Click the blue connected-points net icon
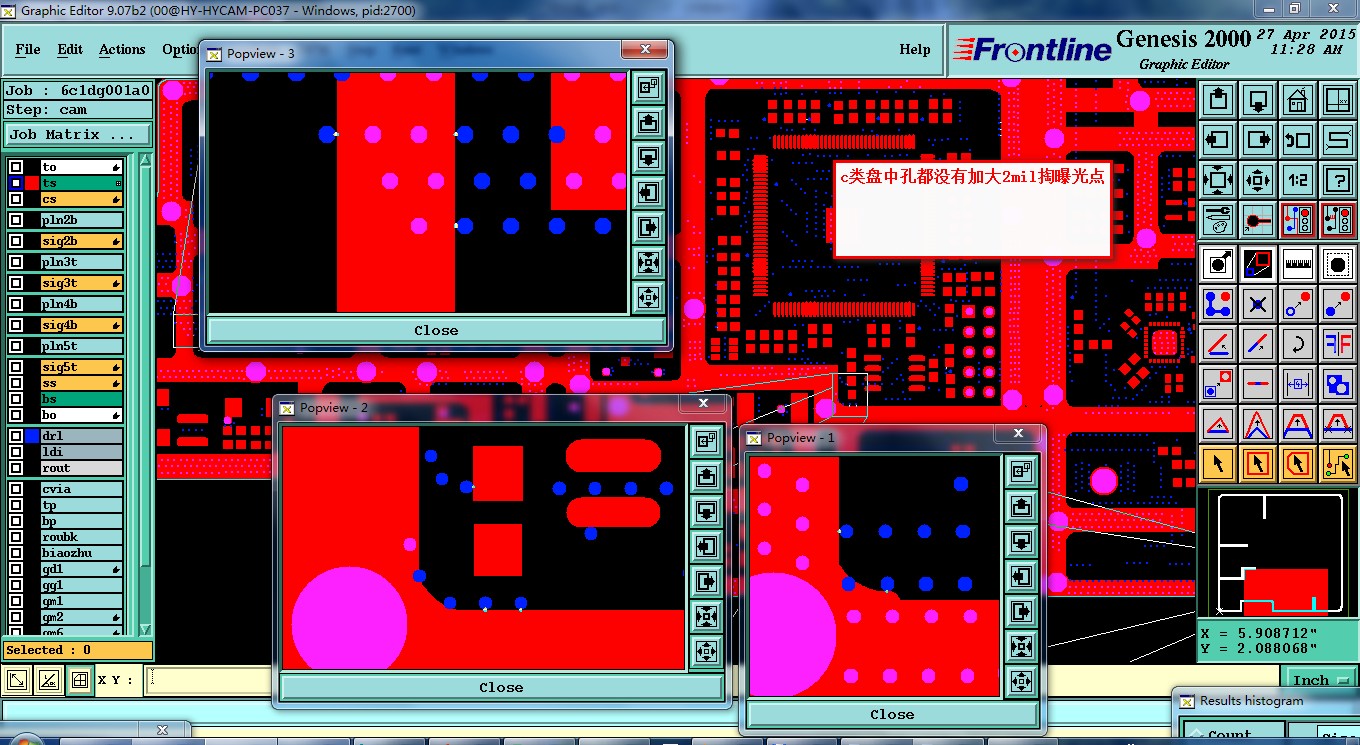Image resolution: width=1360 pixels, height=745 pixels. pyautogui.click(x=1219, y=304)
